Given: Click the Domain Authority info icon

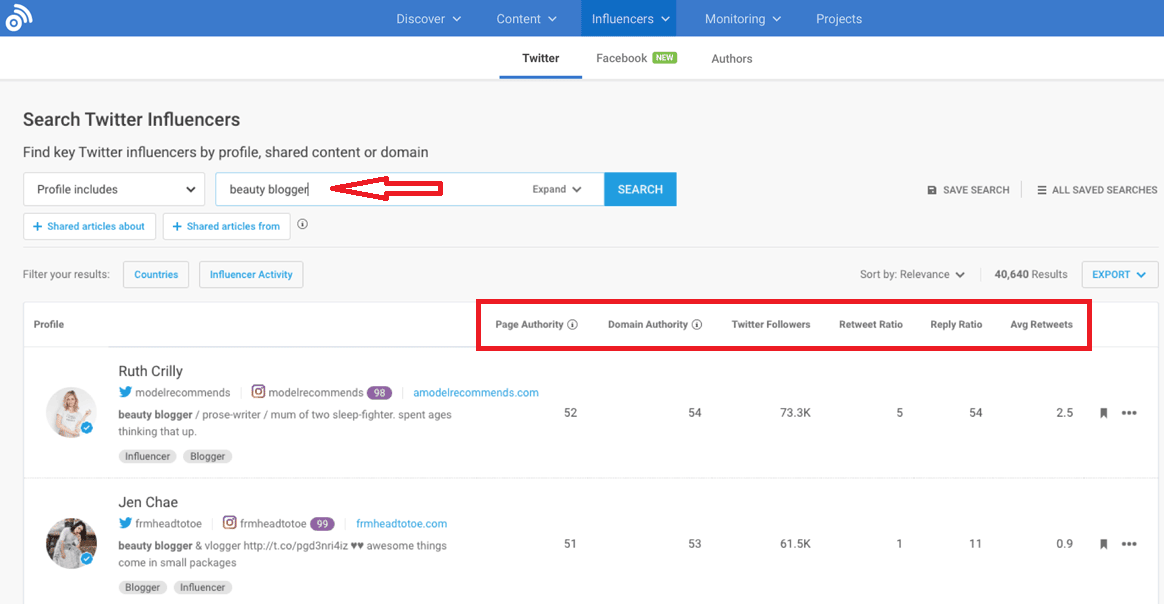Looking at the screenshot, I should pos(697,324).
